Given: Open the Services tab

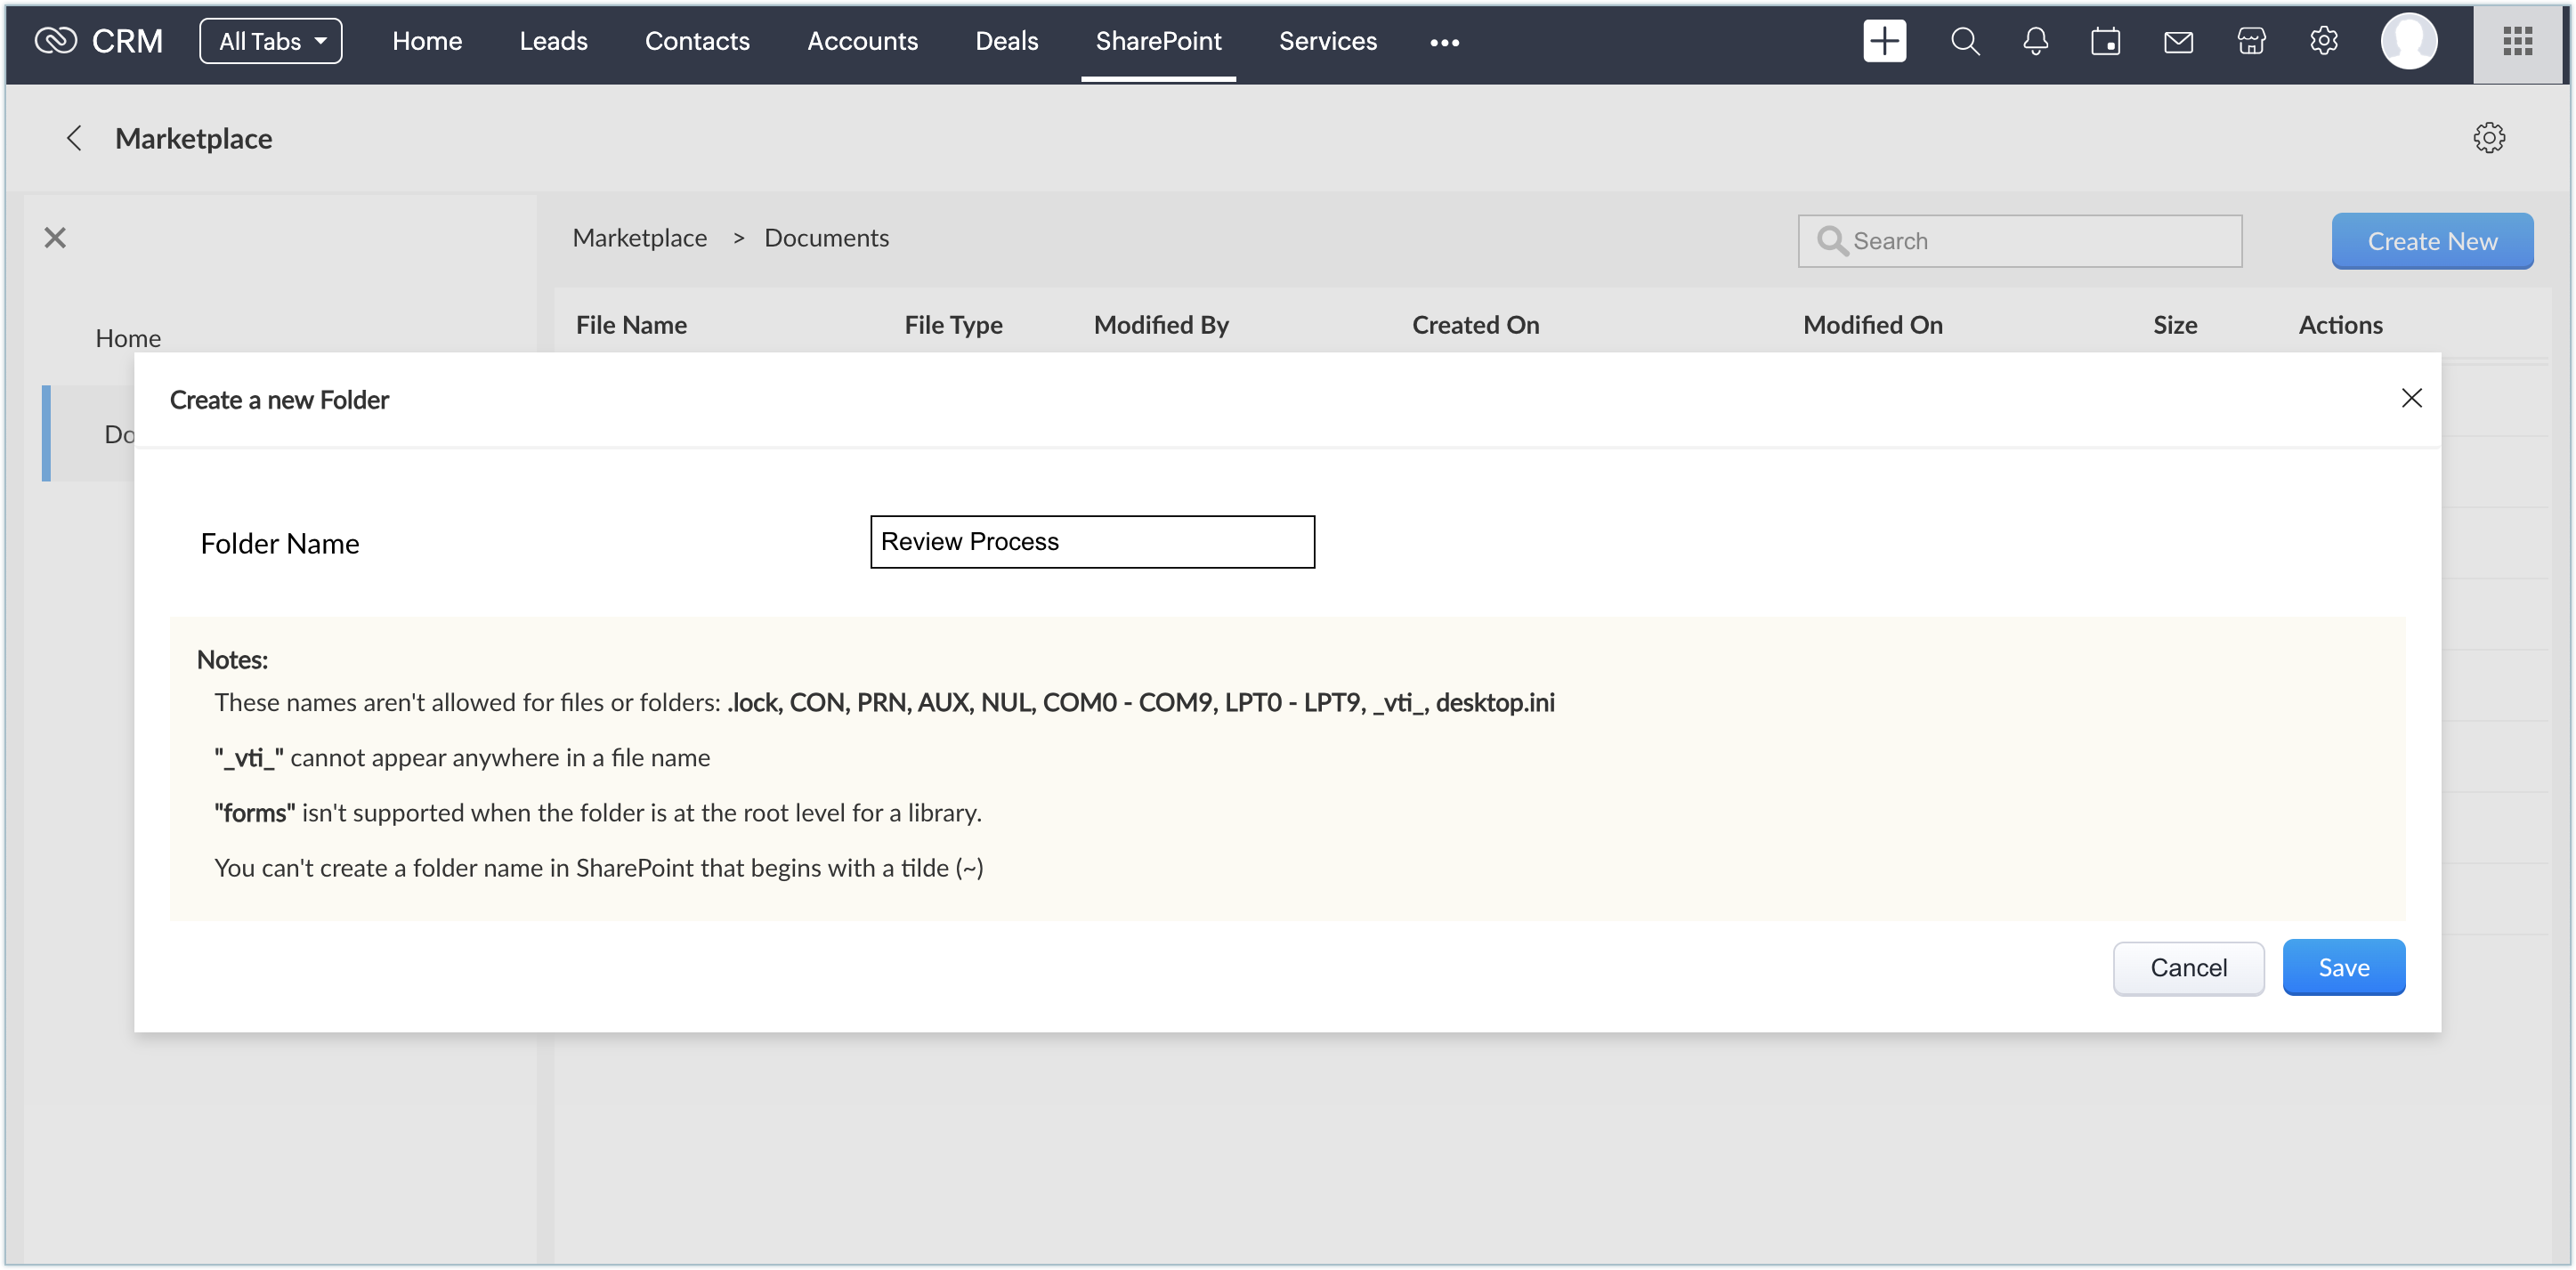Looking at the screenshot, I should (1327, 41).
